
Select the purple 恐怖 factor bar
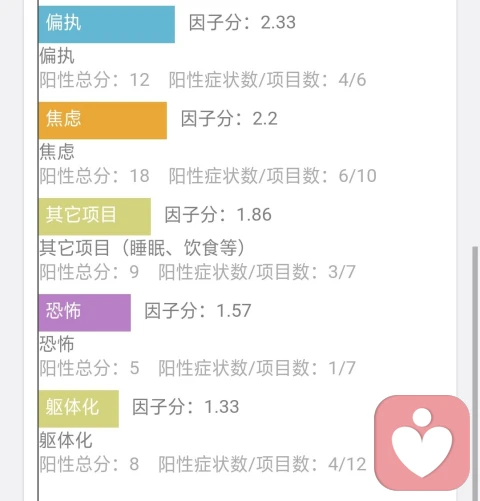[85, 312]
